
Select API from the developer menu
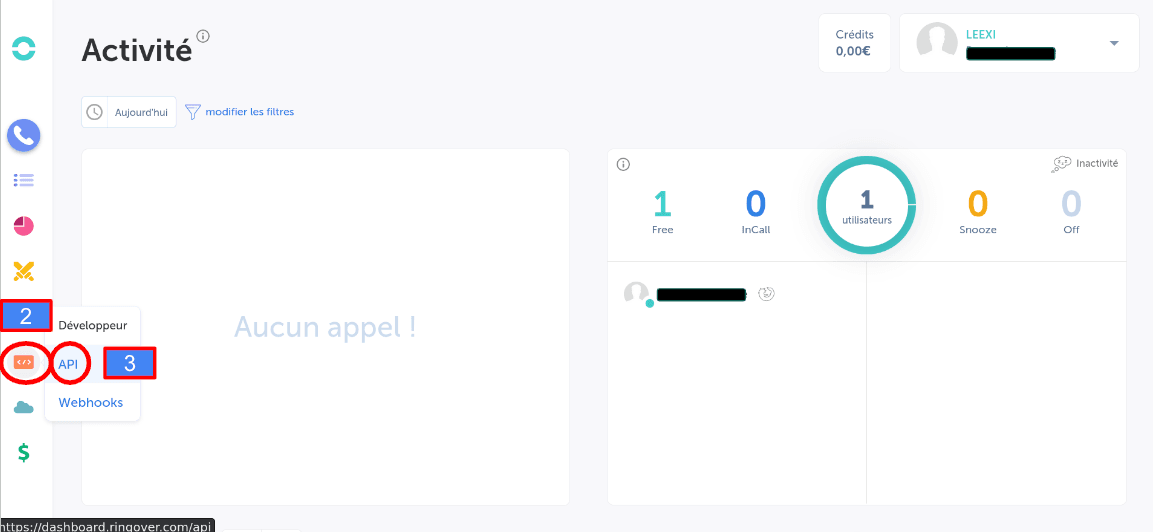[x=68, y=364]
